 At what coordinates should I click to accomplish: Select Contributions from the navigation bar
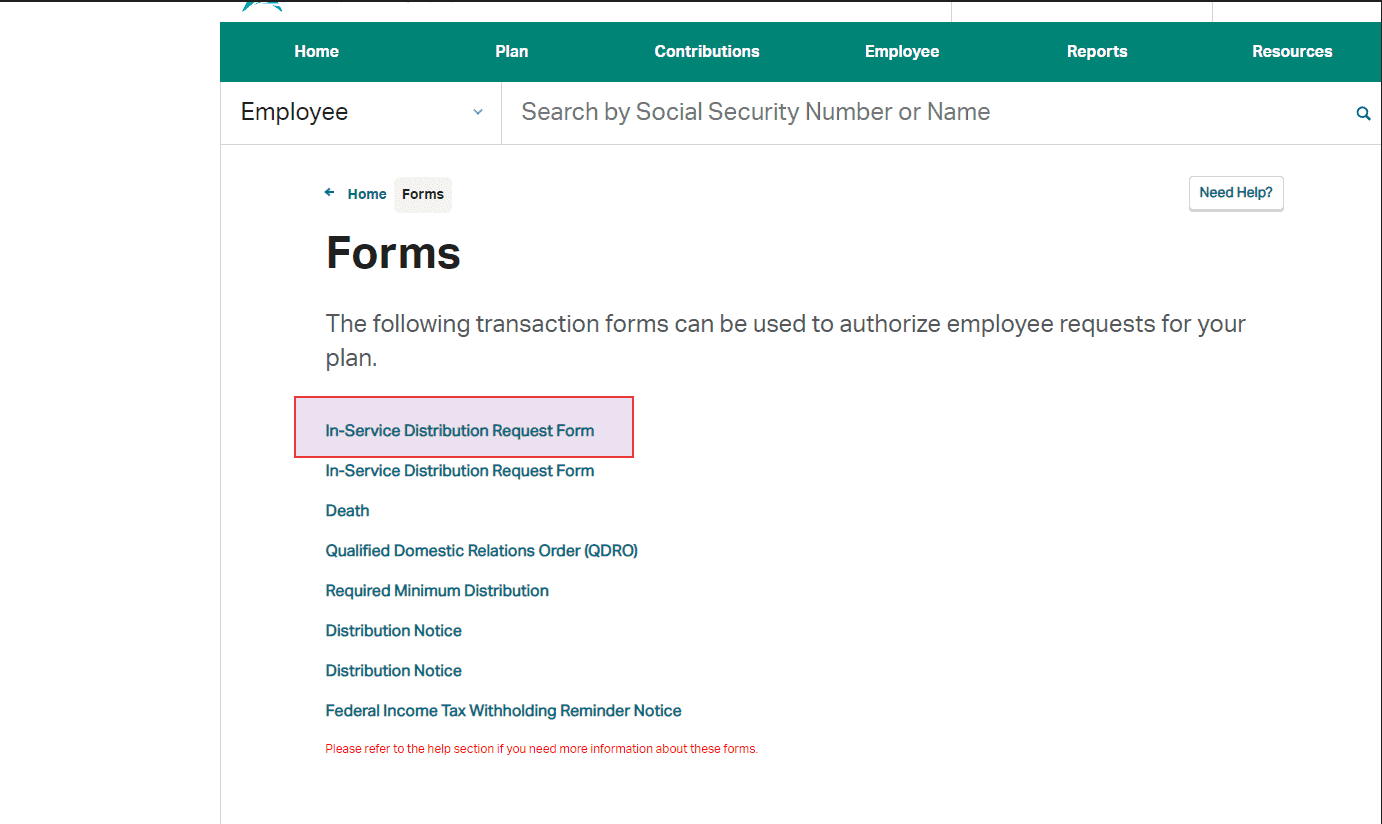(x=707, y=51)
